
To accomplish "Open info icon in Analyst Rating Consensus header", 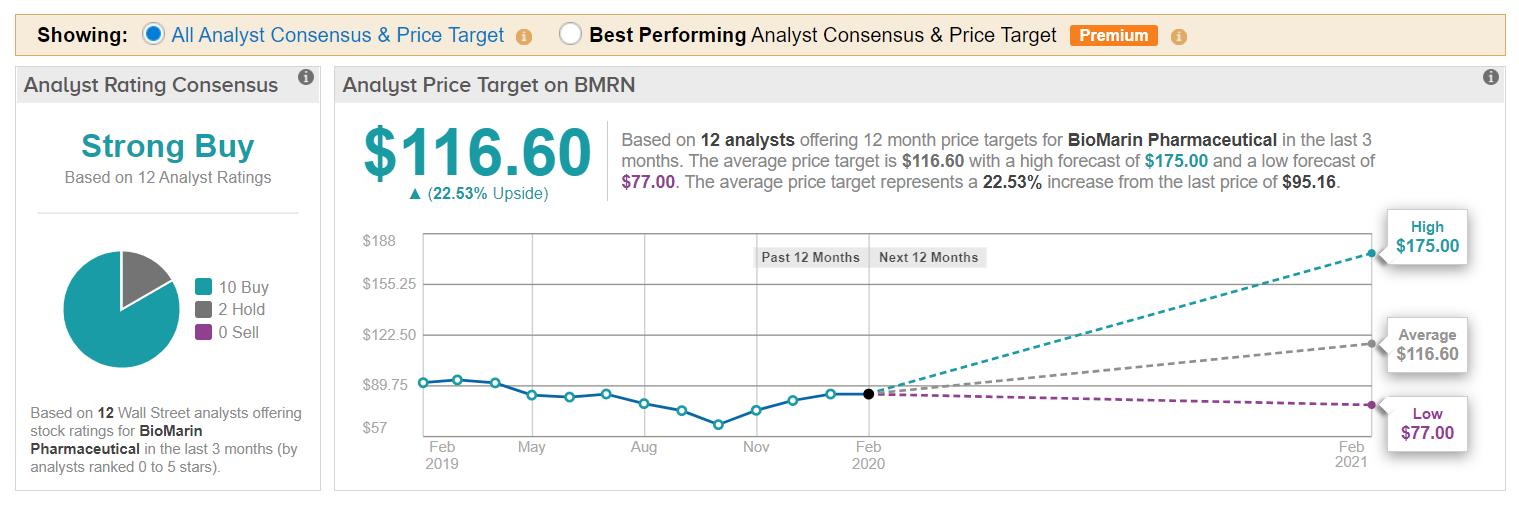I will click(306, 77).
